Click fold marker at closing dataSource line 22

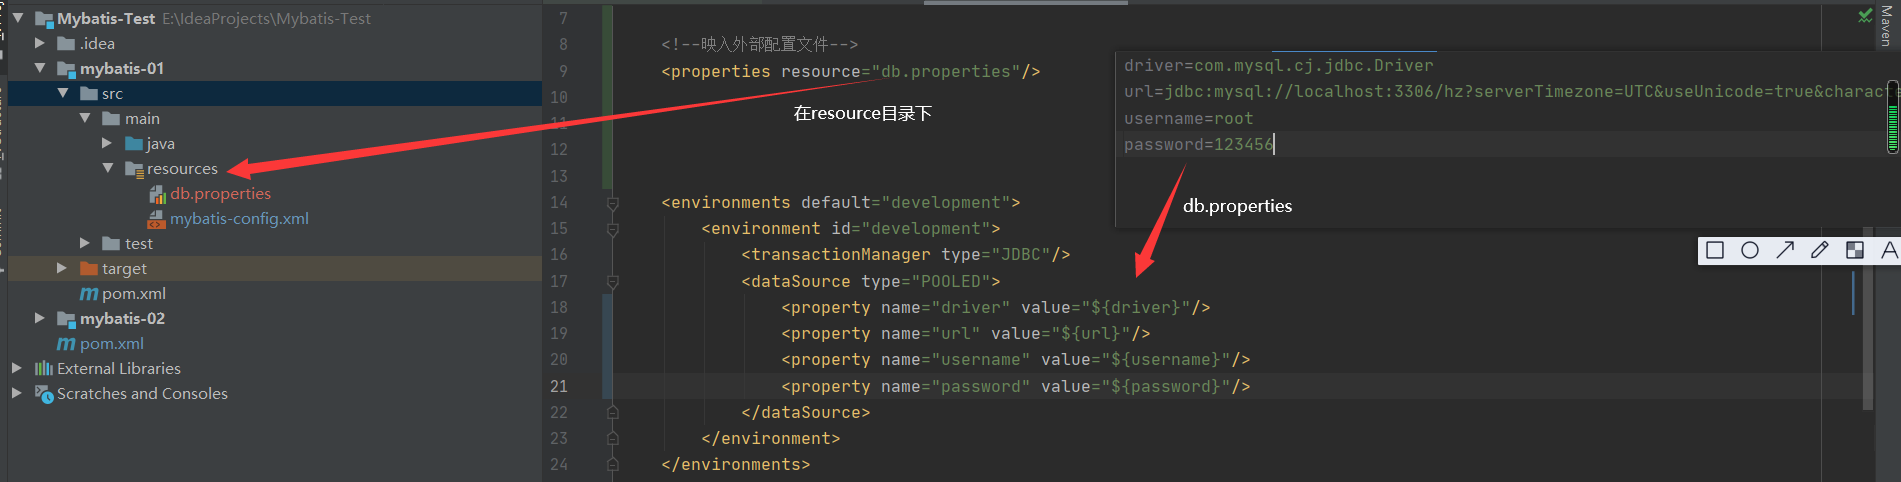coord(613,412)
